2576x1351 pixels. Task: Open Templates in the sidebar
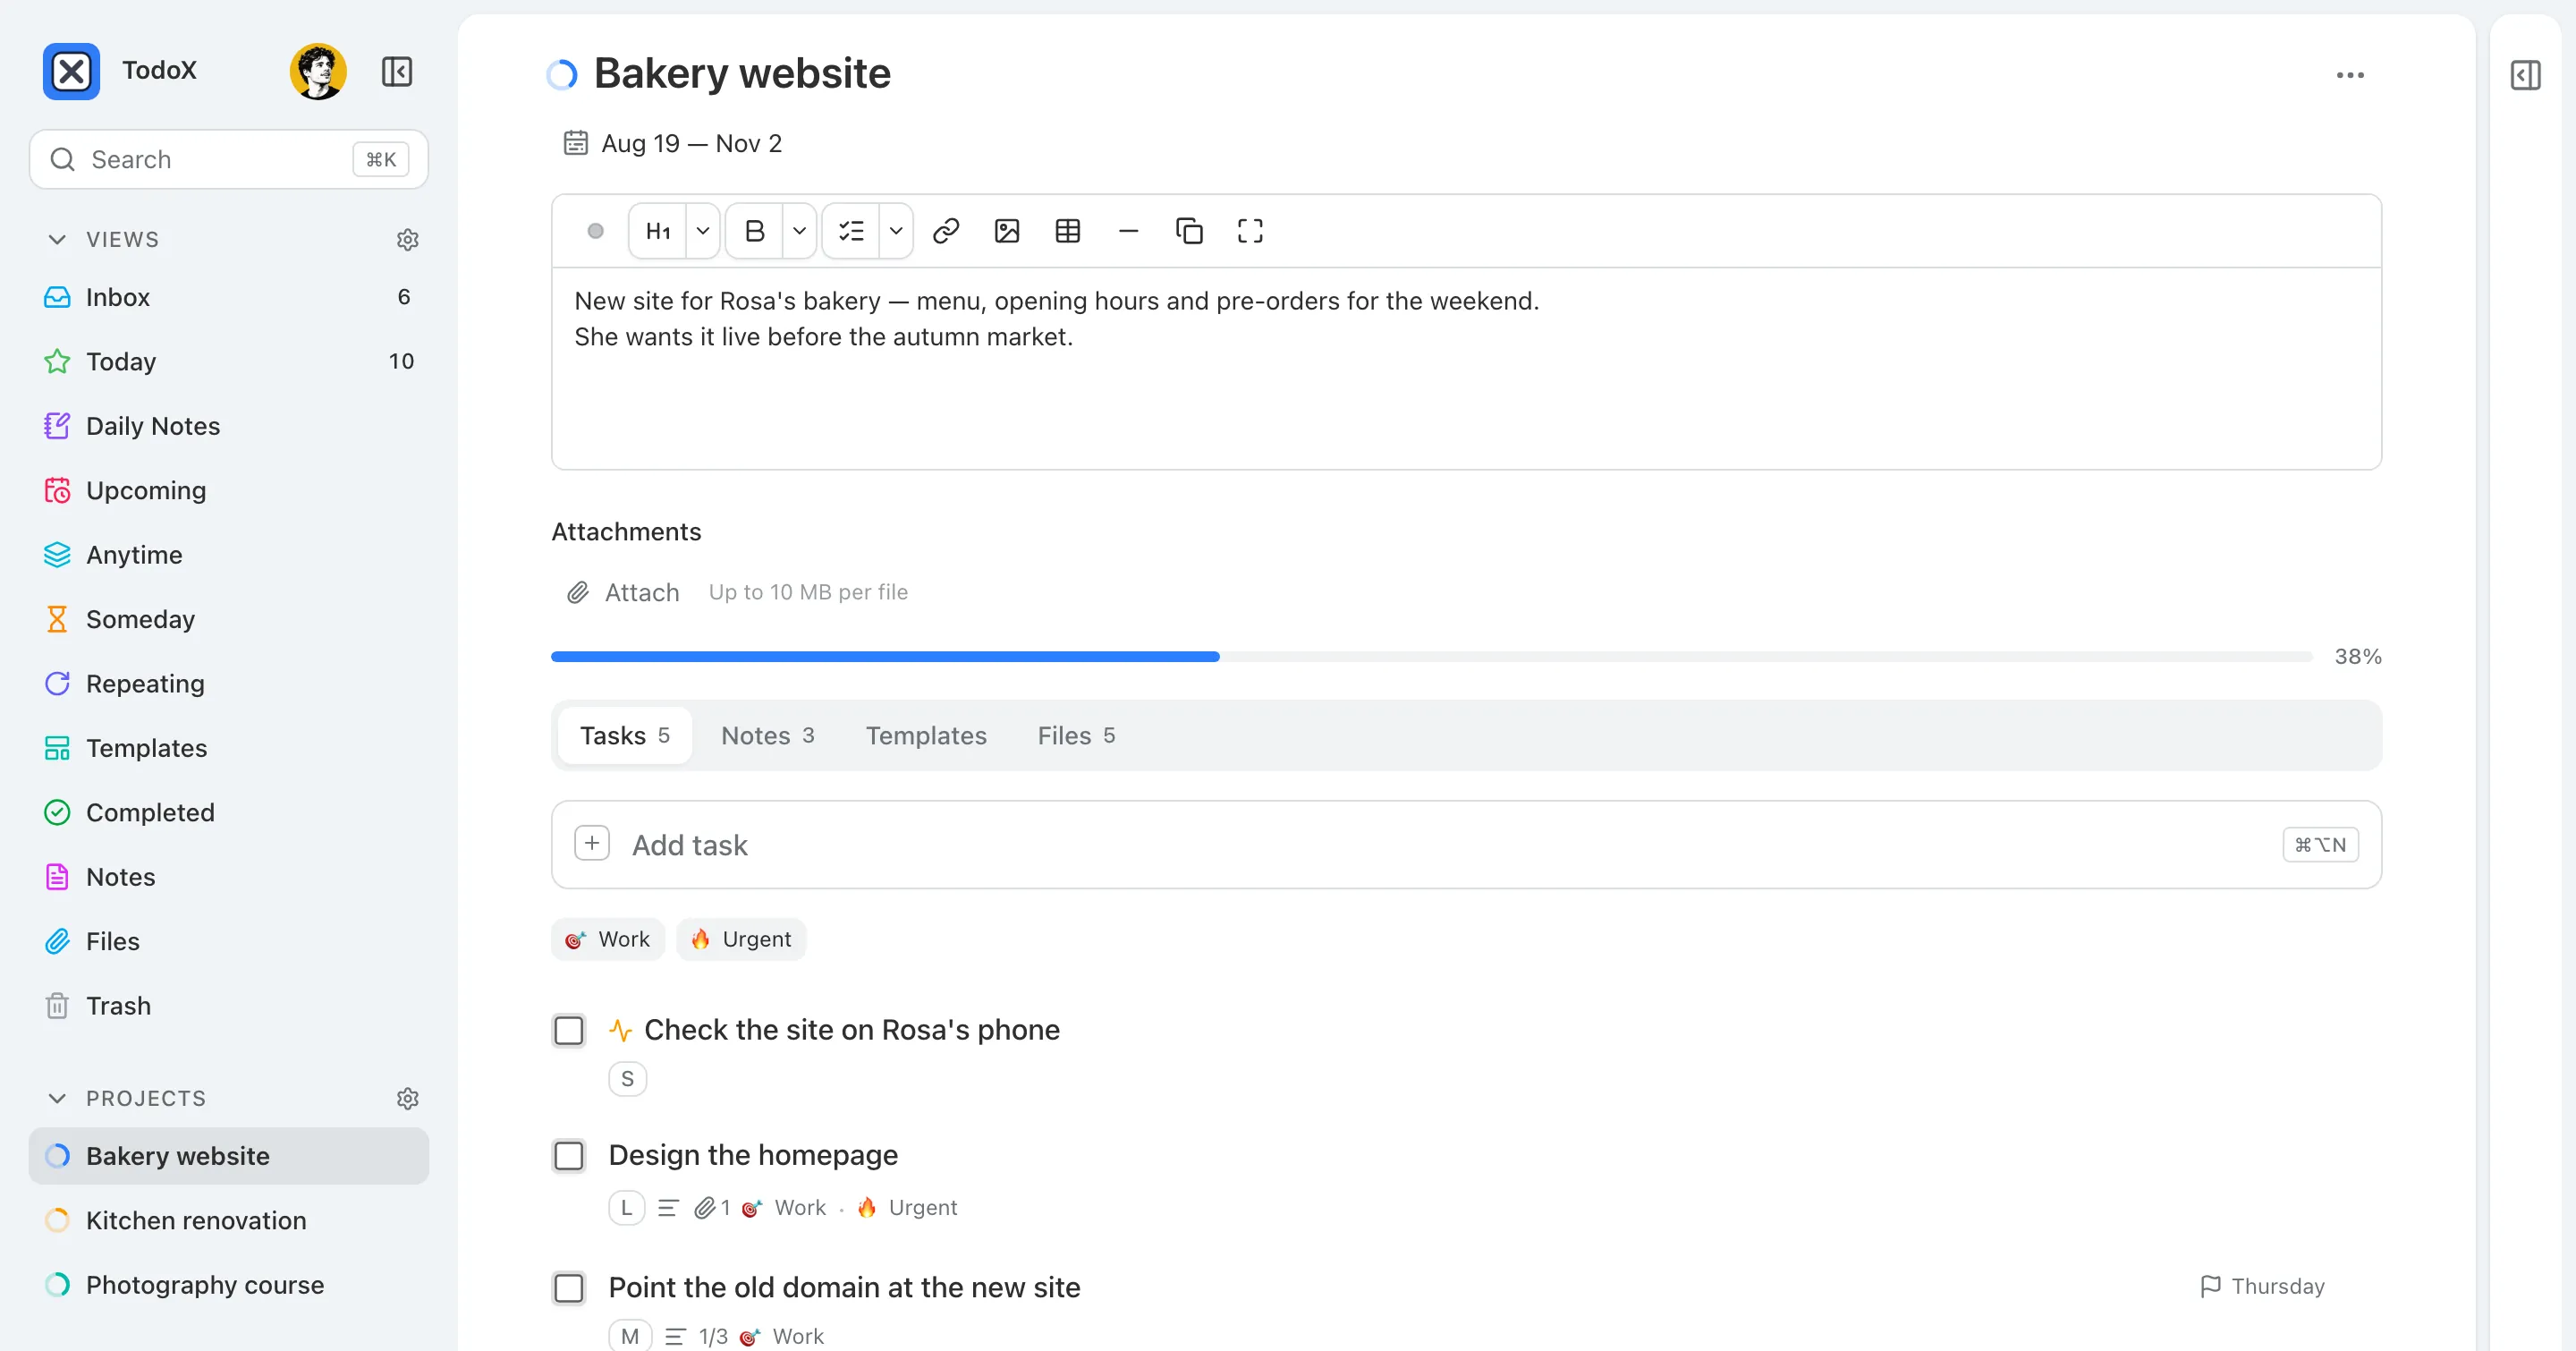(229, 748)
